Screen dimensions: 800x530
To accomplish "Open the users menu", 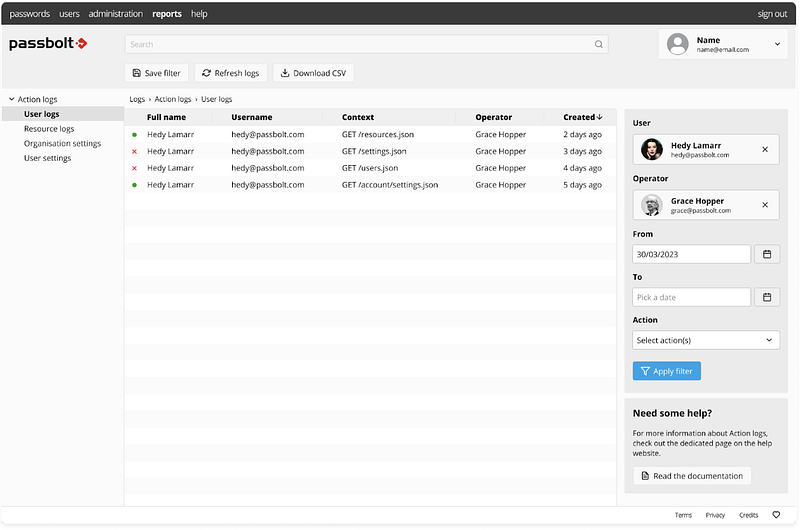I will (69, 14).
